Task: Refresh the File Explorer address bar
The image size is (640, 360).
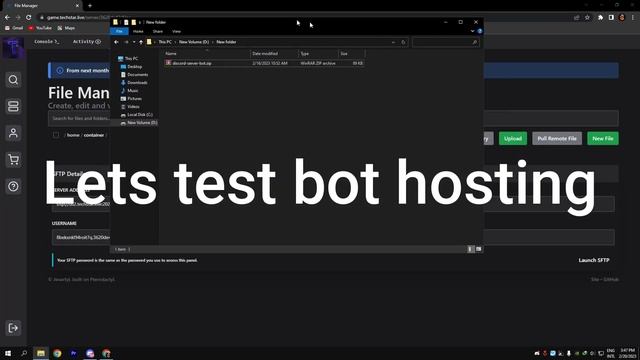Action: (403, 42)
